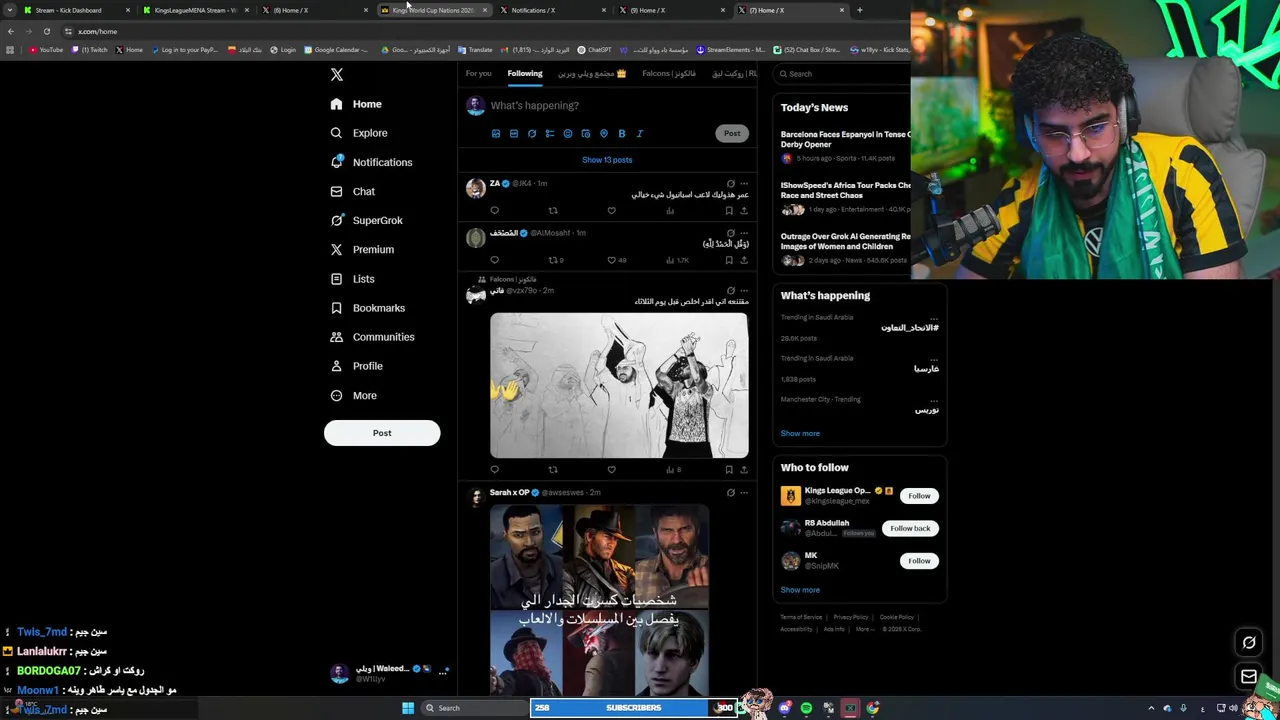Open Discord from taskbar

(x=785, y=708)
